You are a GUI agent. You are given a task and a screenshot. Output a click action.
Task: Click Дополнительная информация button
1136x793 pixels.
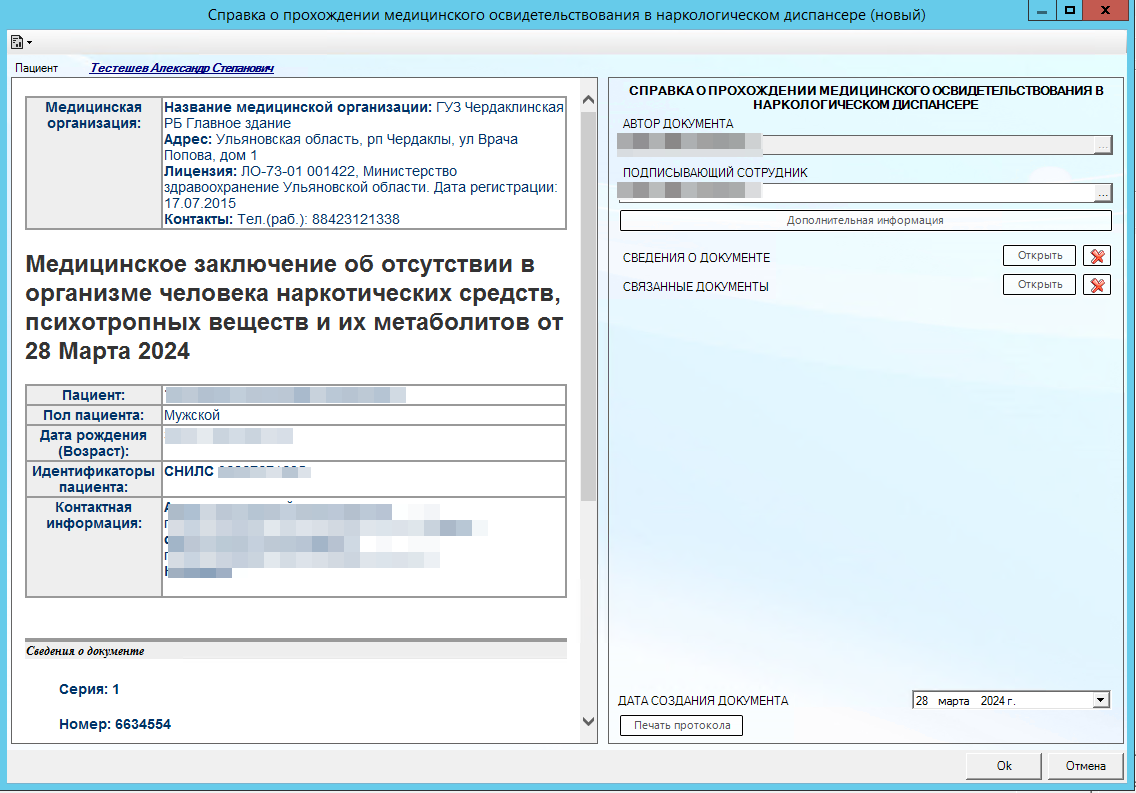[865, 220]
